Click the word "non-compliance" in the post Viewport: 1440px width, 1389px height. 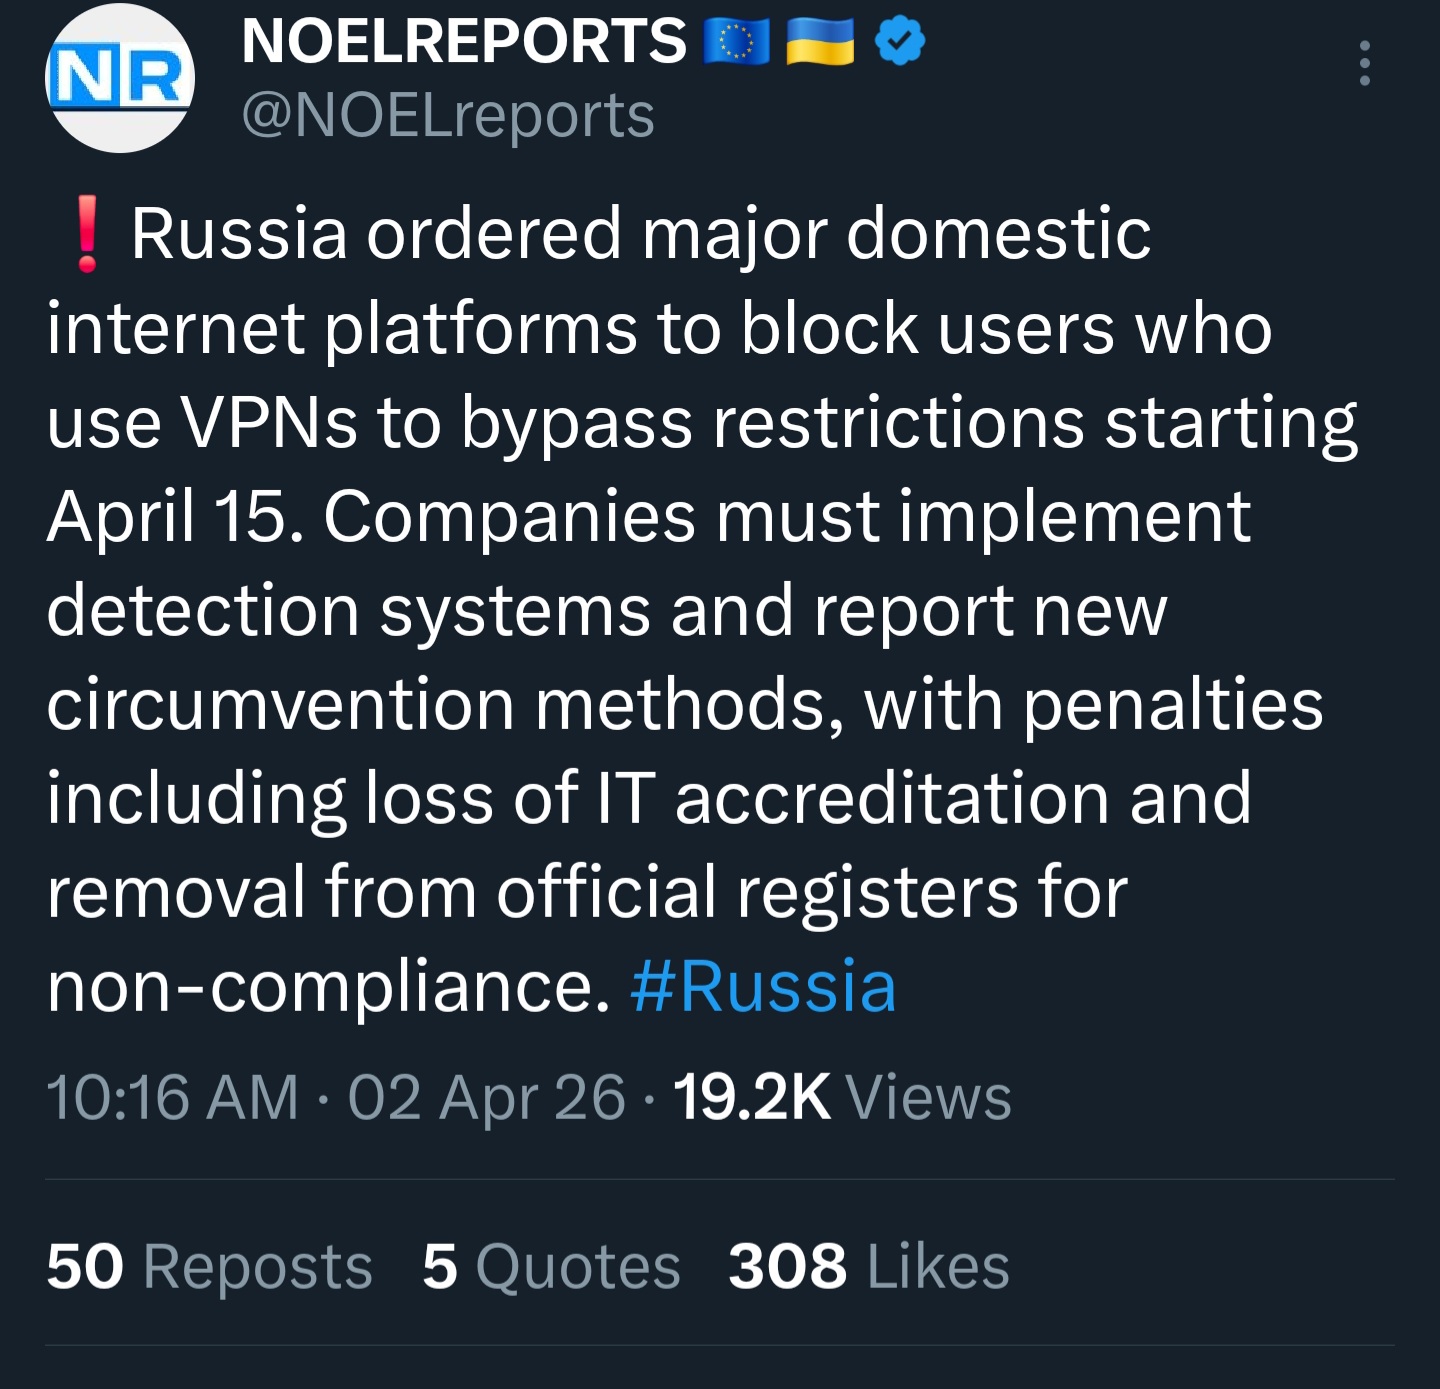[328, 987]
